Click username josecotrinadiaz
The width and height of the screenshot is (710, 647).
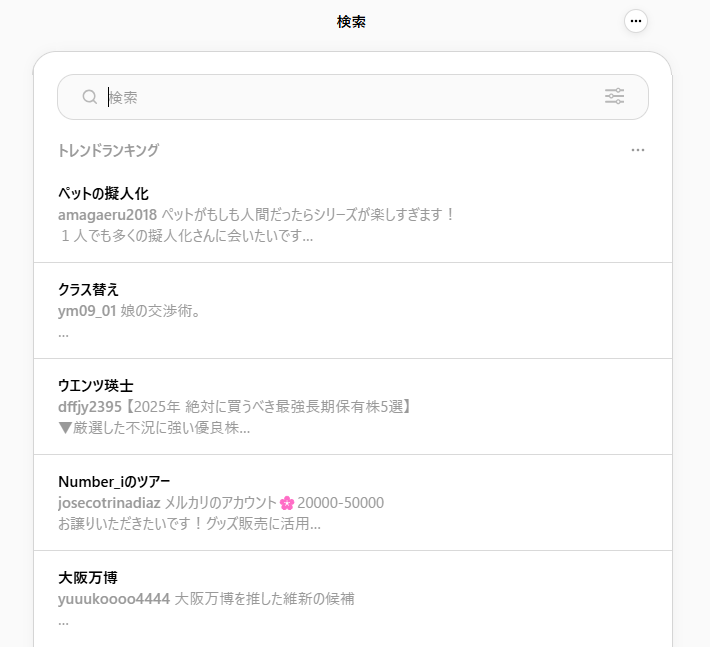[x=109, y=503]
